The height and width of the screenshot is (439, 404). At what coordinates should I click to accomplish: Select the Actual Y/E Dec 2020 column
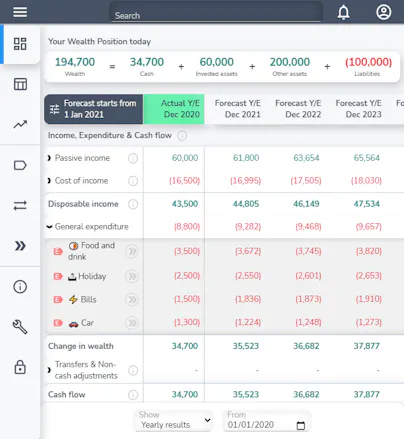click(174, 109)
